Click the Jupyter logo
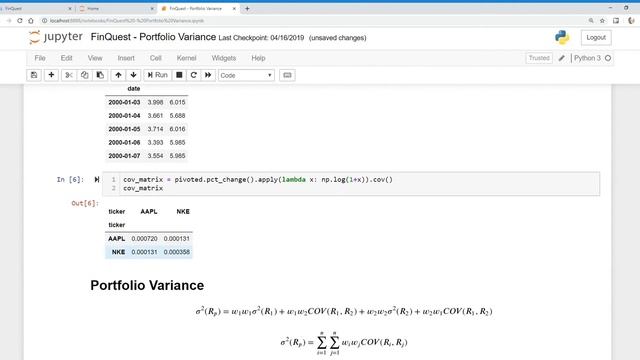 pos(56,37)
